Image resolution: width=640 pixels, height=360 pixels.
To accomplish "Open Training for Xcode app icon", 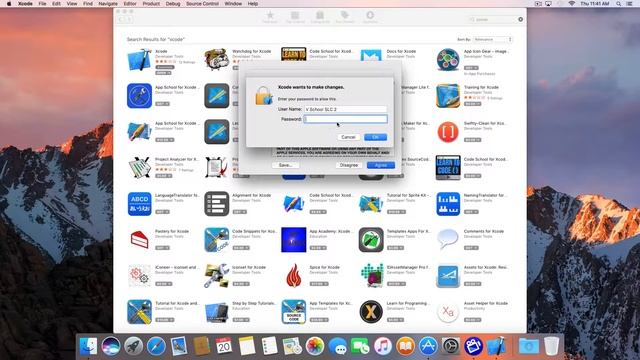I will pos(448,96).
